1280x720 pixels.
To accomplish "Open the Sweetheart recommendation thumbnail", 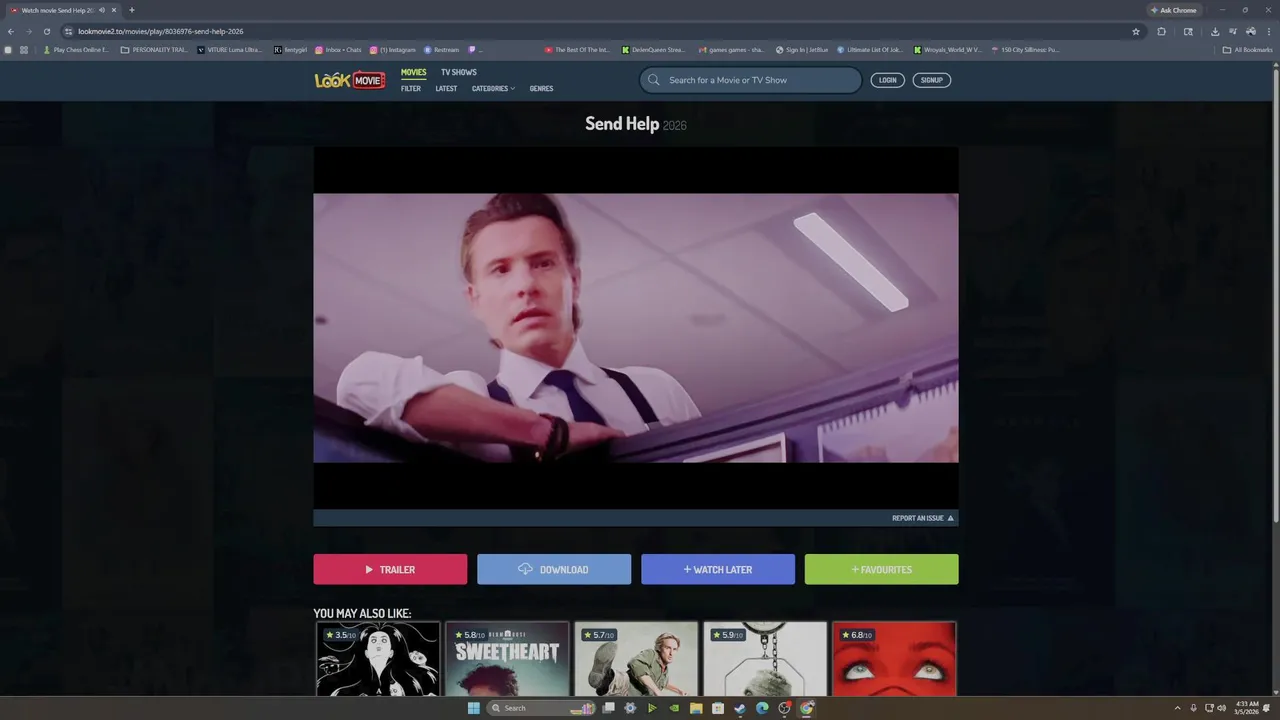I will [507, 659].
